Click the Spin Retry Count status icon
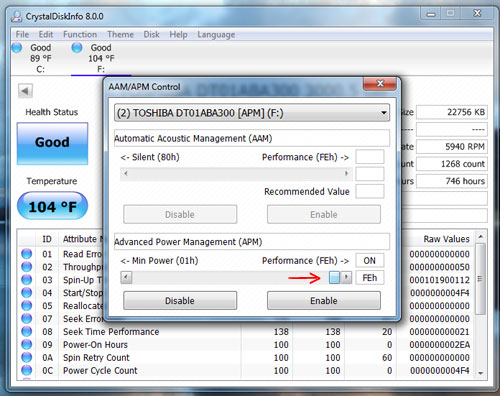Viewport: 500px width, 396px height. (x=26, y=357)
